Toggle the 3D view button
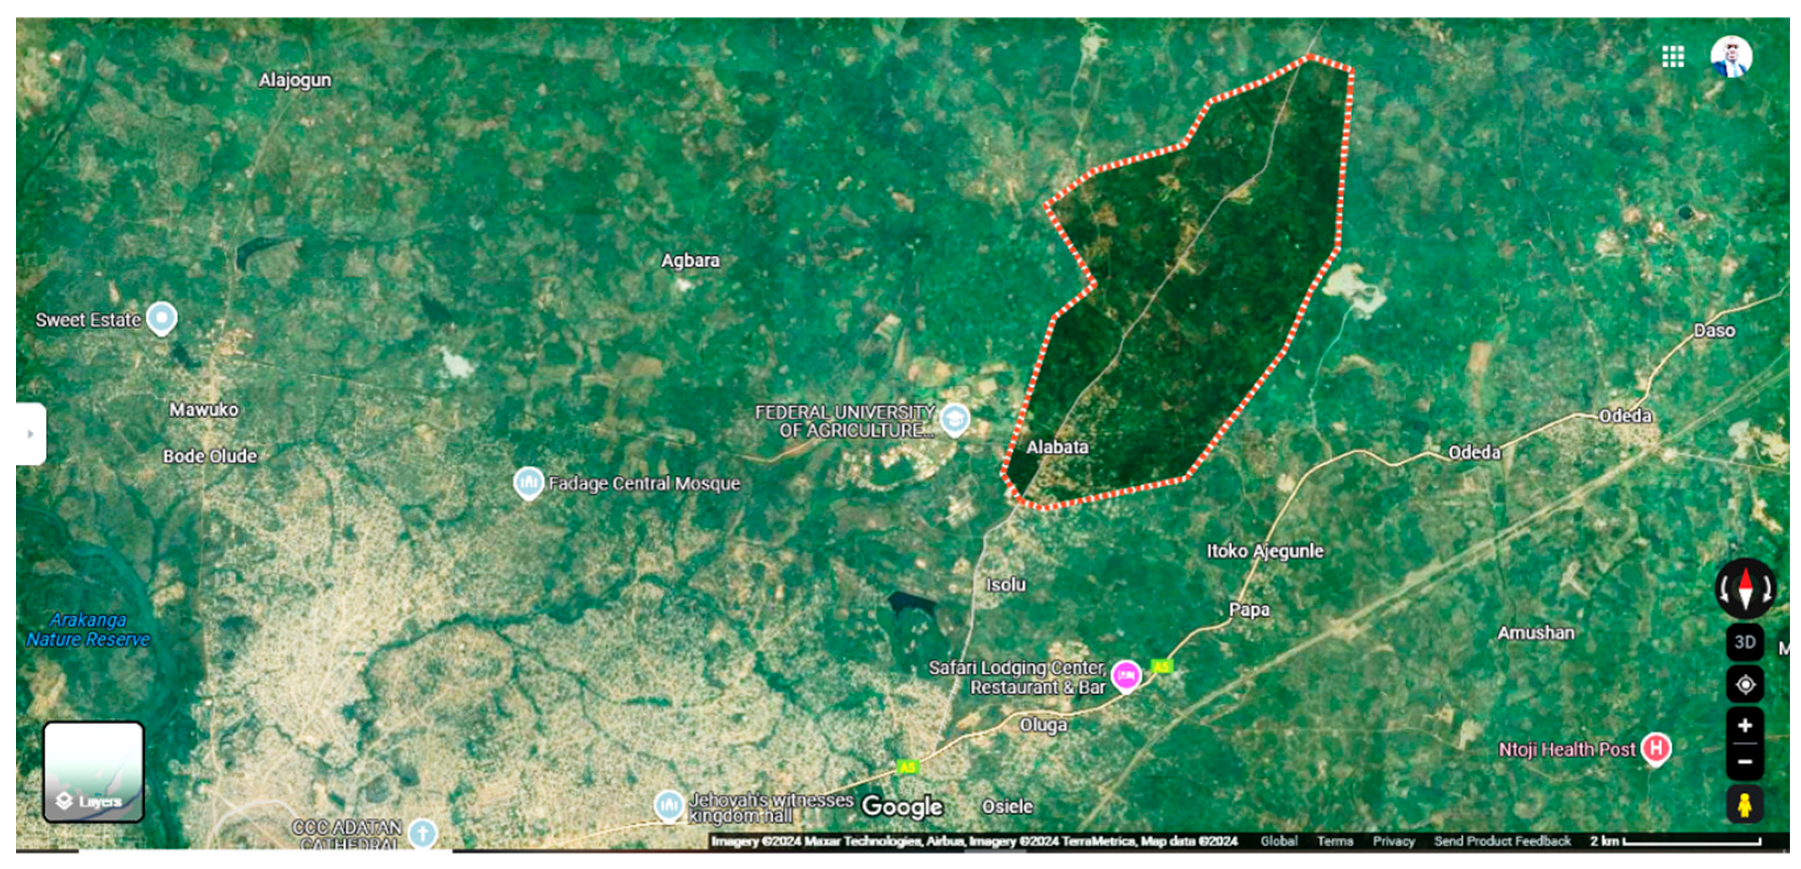Screen dimensions: 1801x869 pyautogui.click(x=1745, y=642)
